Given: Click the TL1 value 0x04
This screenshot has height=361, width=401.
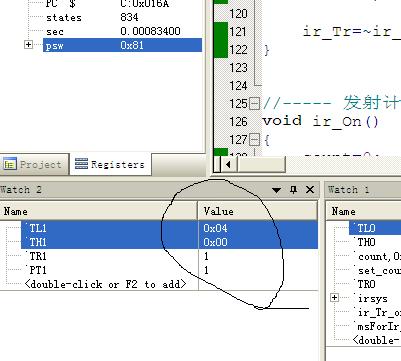Looking at the screenshot, I should coord(215,228).
